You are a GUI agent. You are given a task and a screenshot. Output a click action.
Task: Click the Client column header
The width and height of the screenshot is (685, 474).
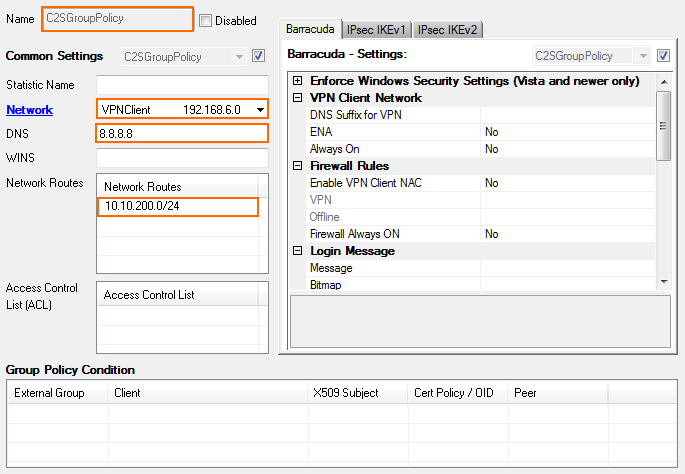(208, 393)
